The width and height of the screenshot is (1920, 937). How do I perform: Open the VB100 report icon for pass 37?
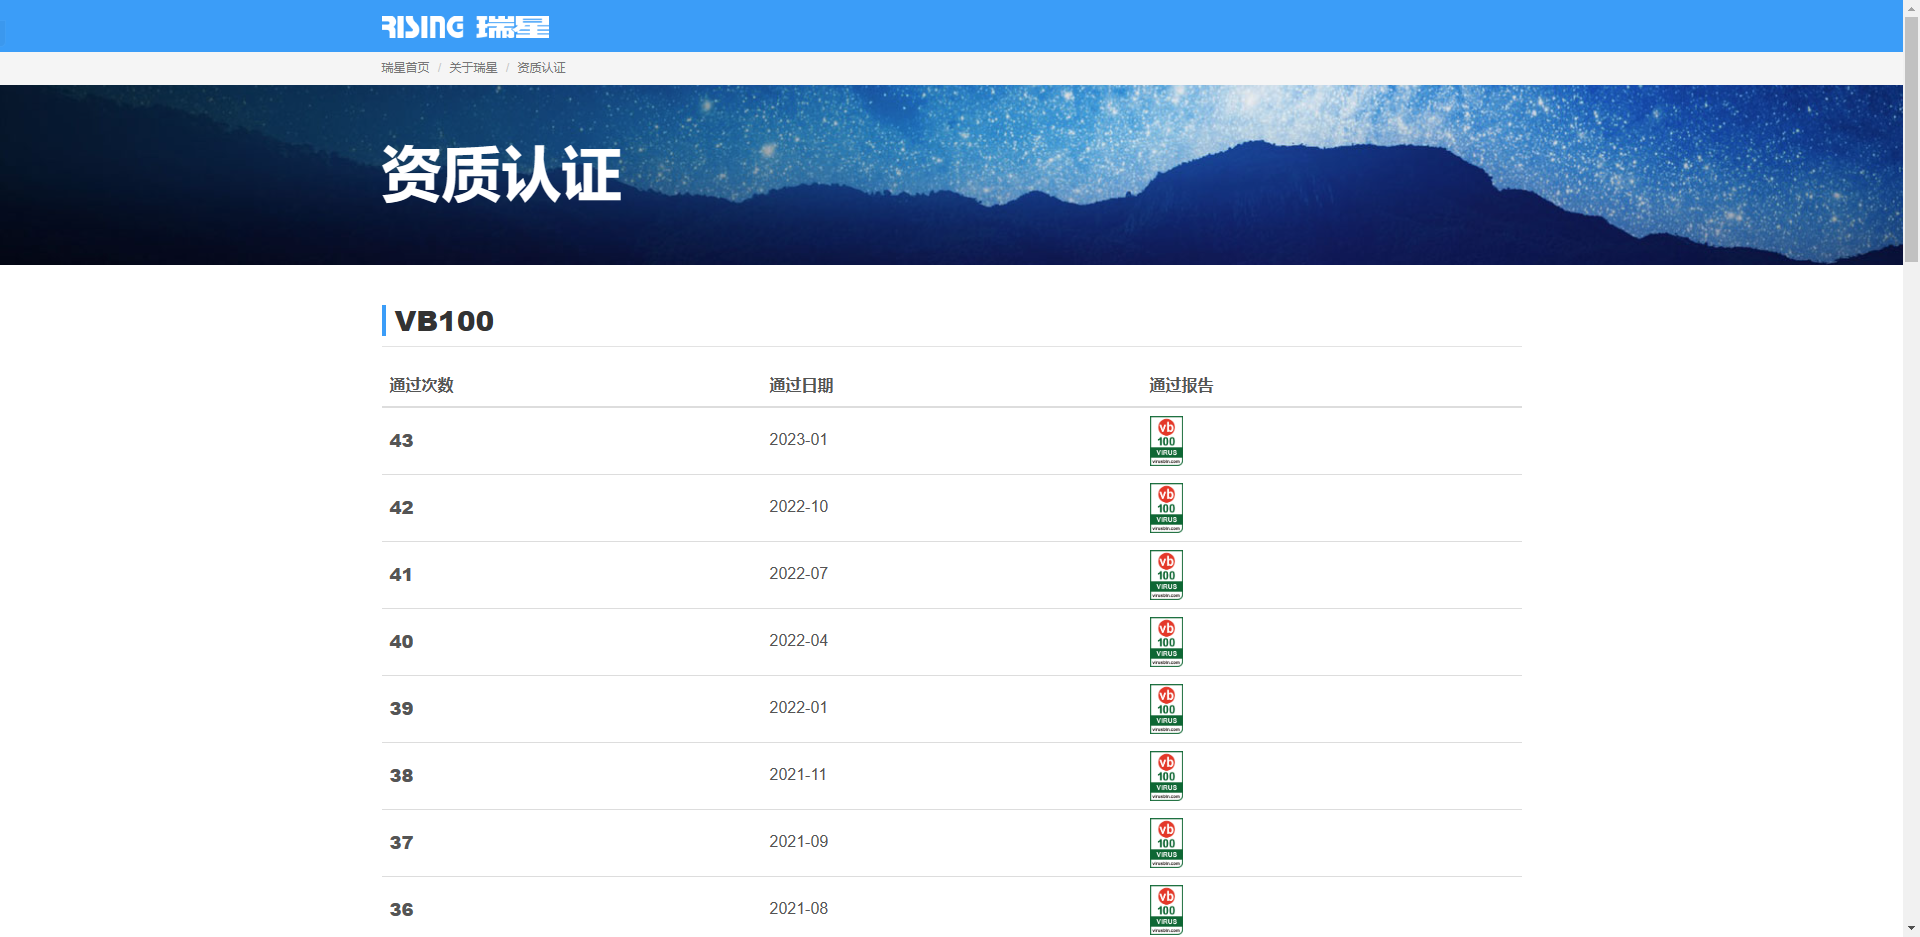(x=1166, y=843)
